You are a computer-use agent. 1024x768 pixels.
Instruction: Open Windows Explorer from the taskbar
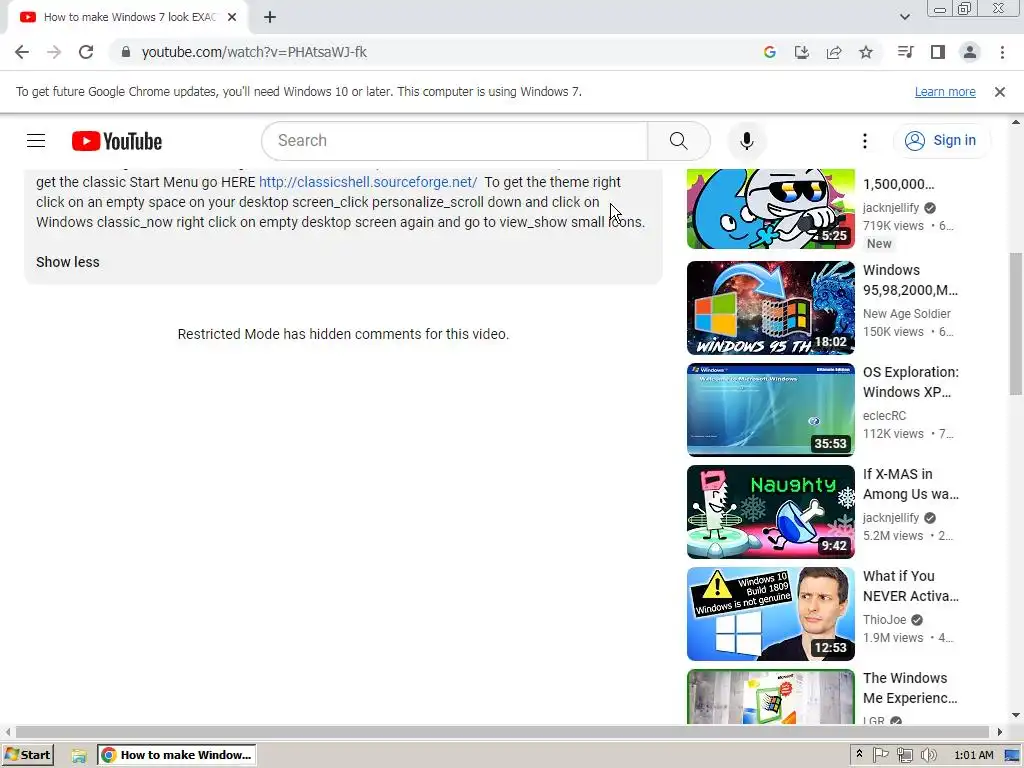[79, 755]
